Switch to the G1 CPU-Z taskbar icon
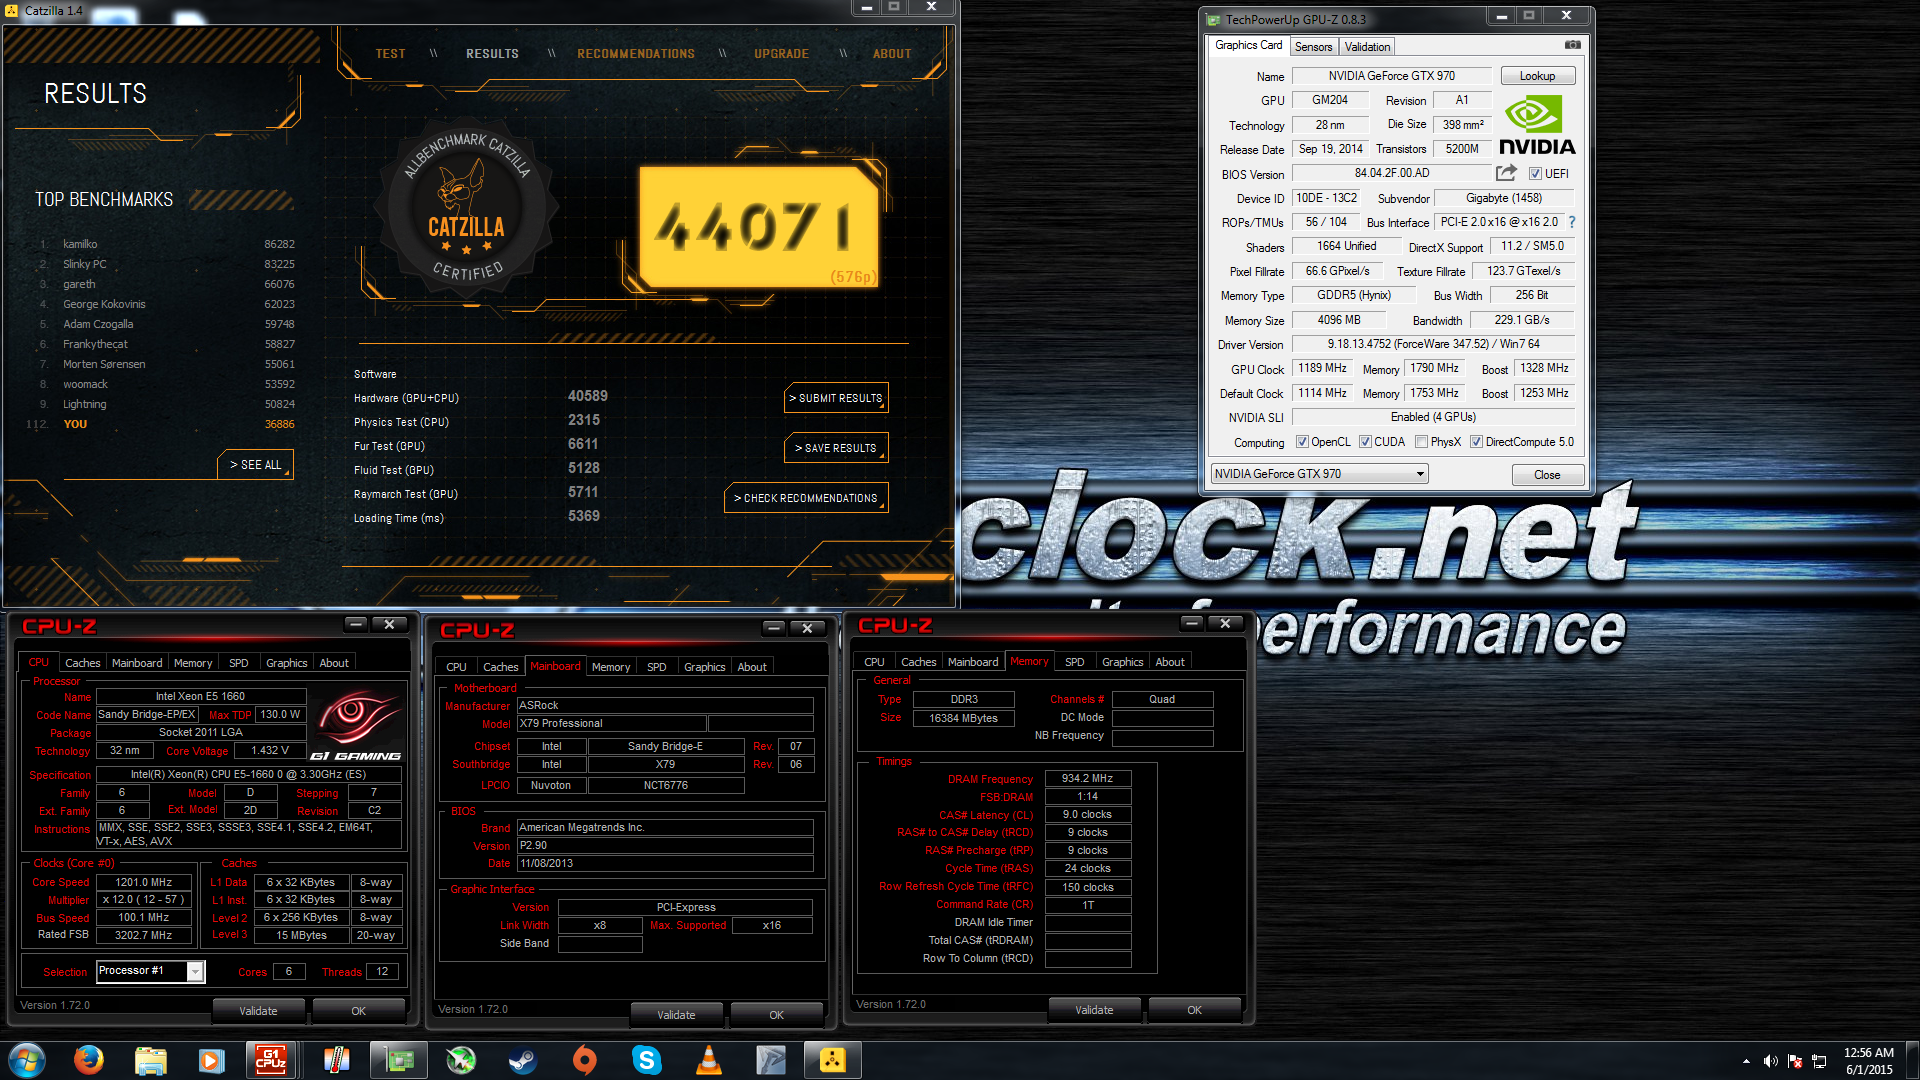Screen dimensions: 1920x1080 pyautogui.click(x=271, y=1060)
